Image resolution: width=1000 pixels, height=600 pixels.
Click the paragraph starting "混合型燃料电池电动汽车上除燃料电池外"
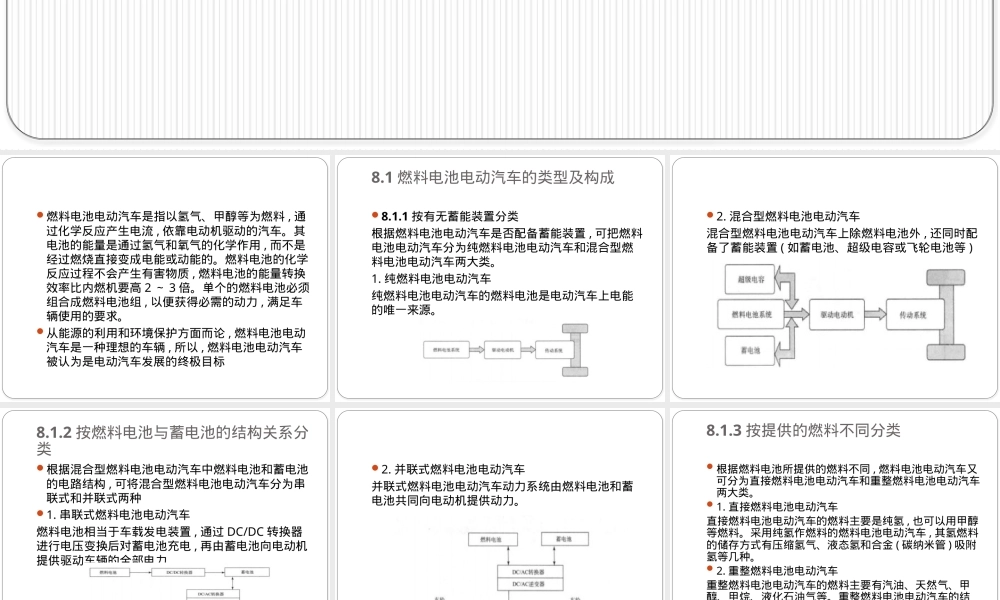841,240
